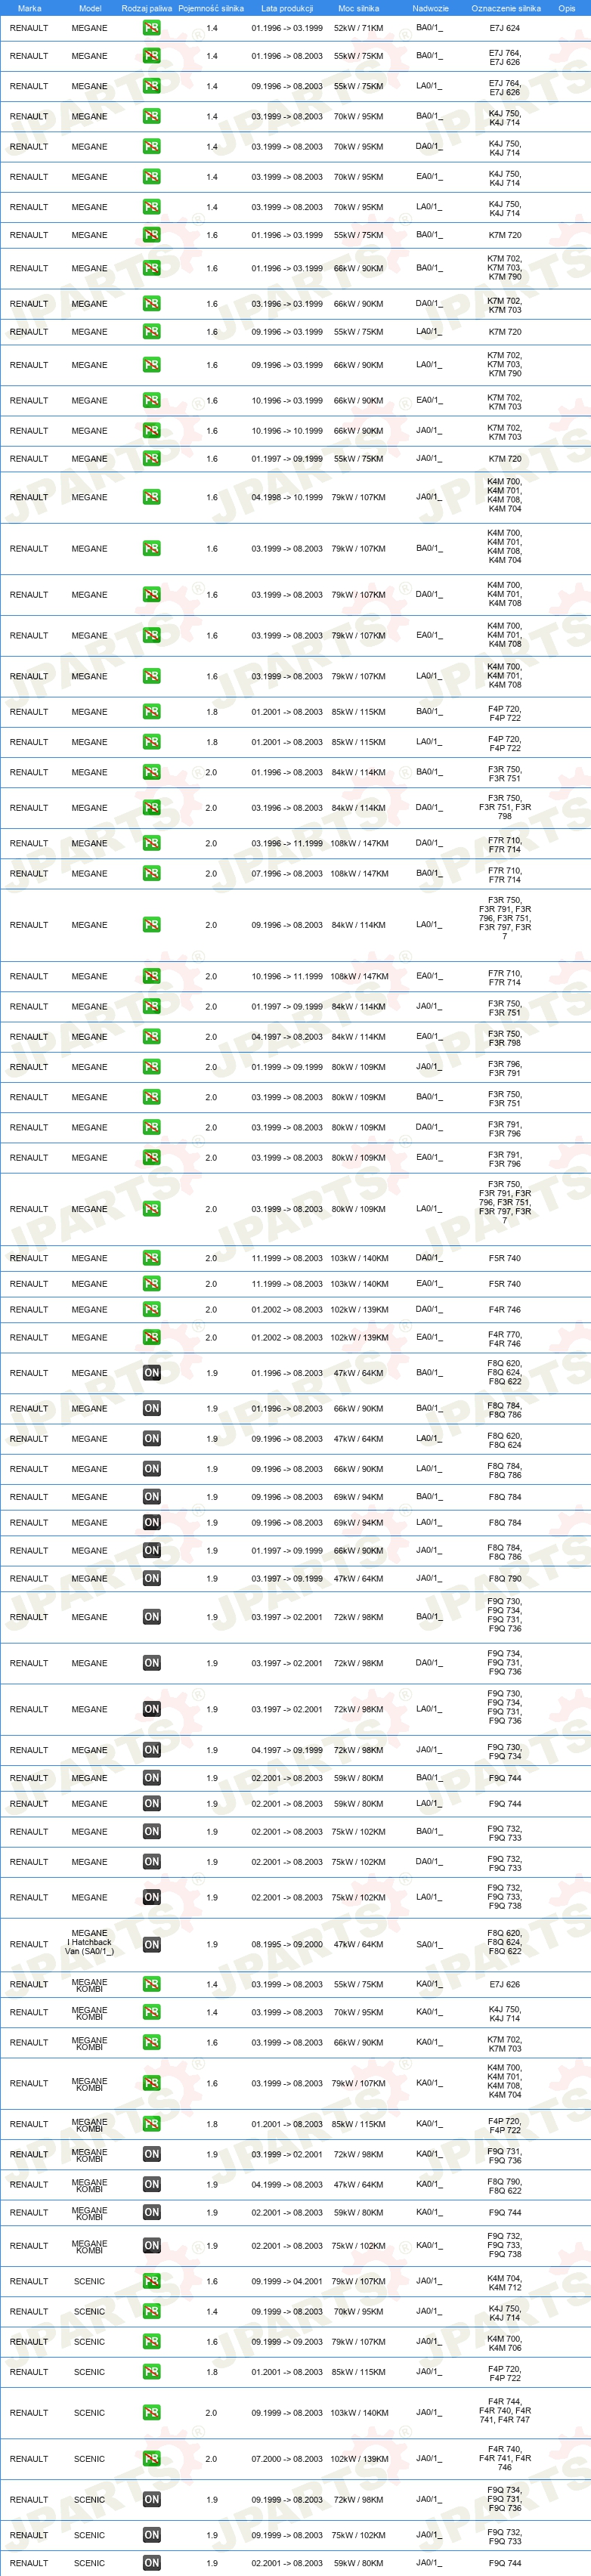591x2576 pixels.
Task: Click the Opis column header
Action: pyautogui.click(x=567, y=8)
